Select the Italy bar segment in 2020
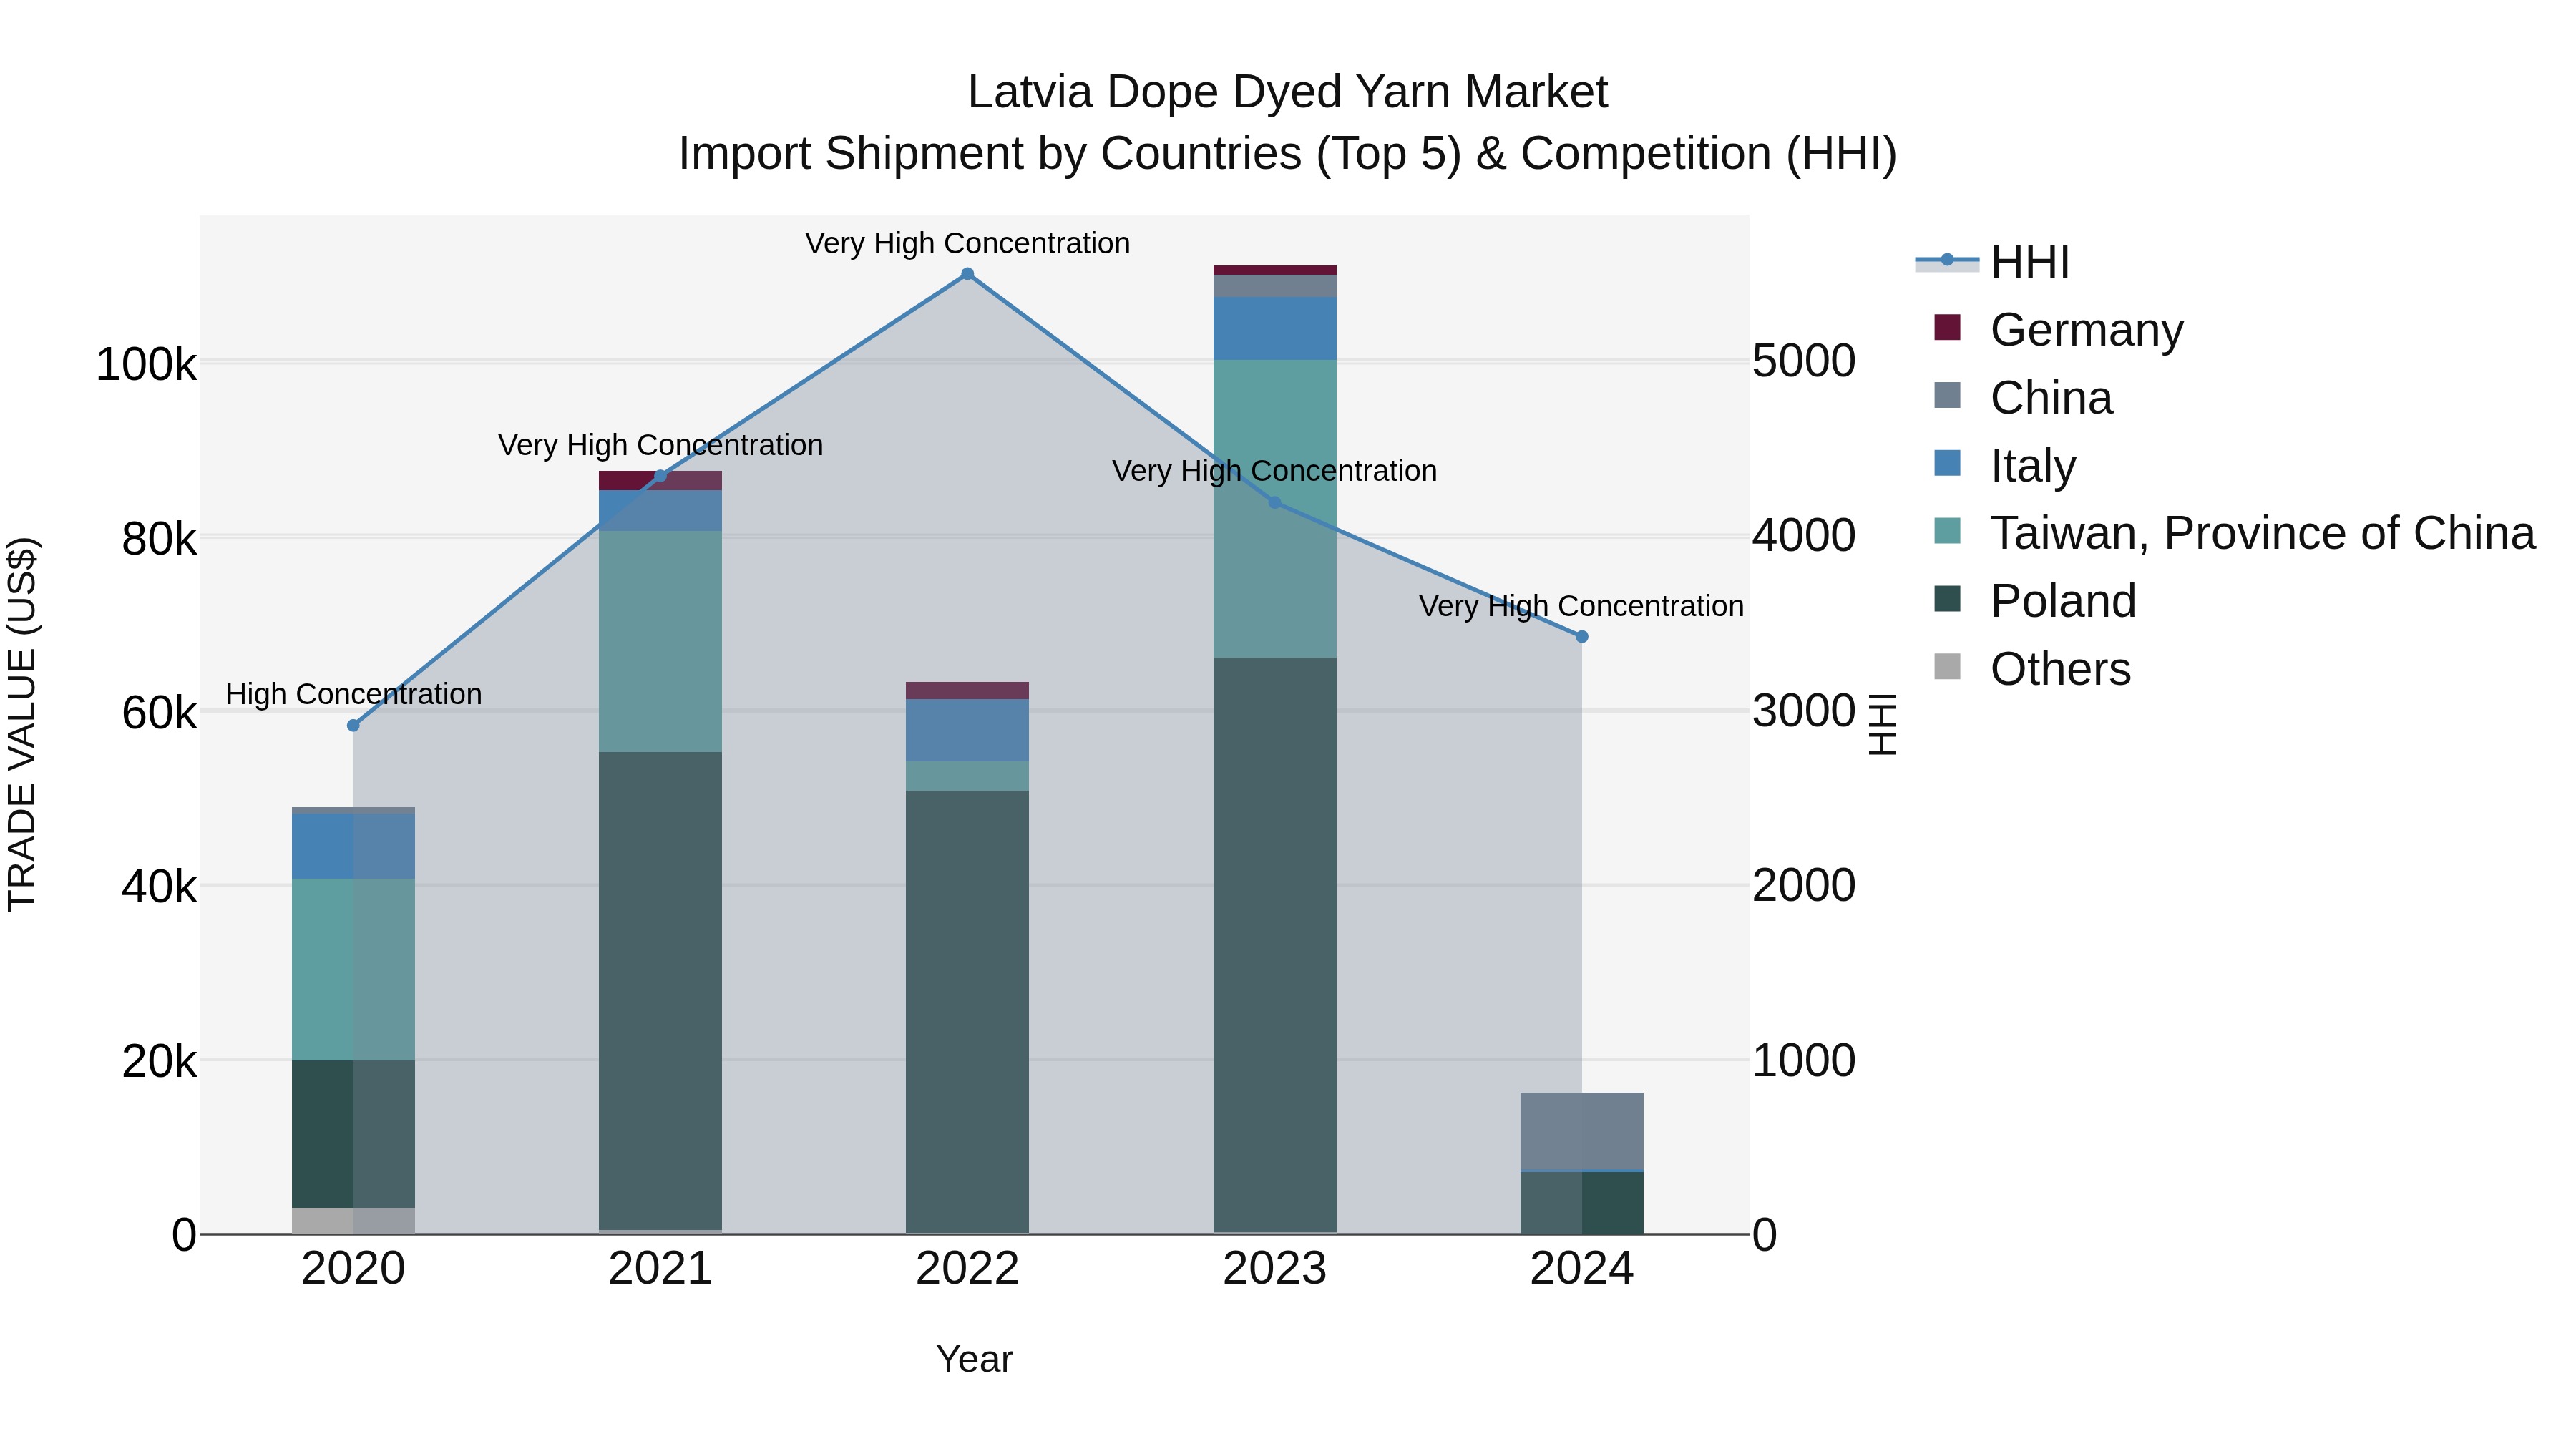 353,846
